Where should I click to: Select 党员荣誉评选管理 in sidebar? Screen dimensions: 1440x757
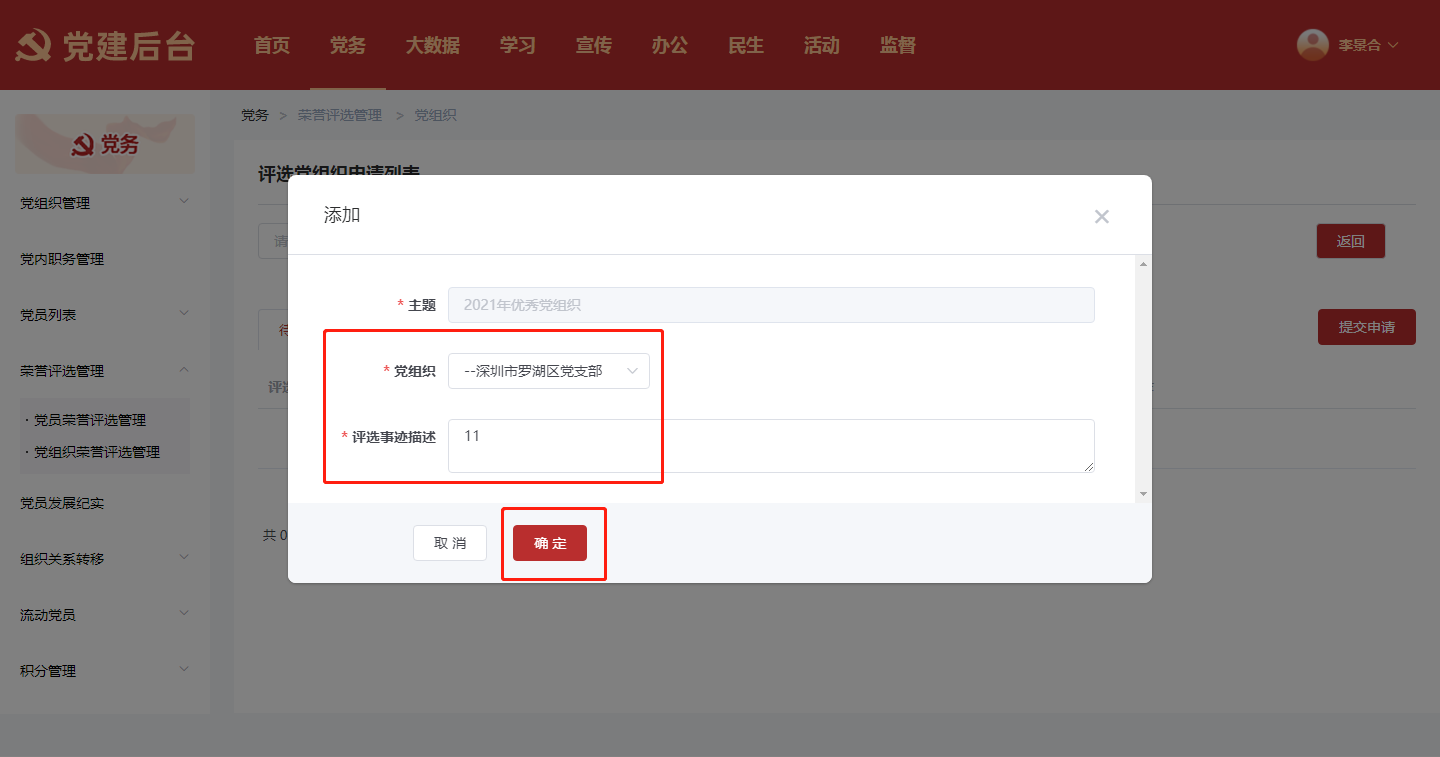[x=97, y=420]
